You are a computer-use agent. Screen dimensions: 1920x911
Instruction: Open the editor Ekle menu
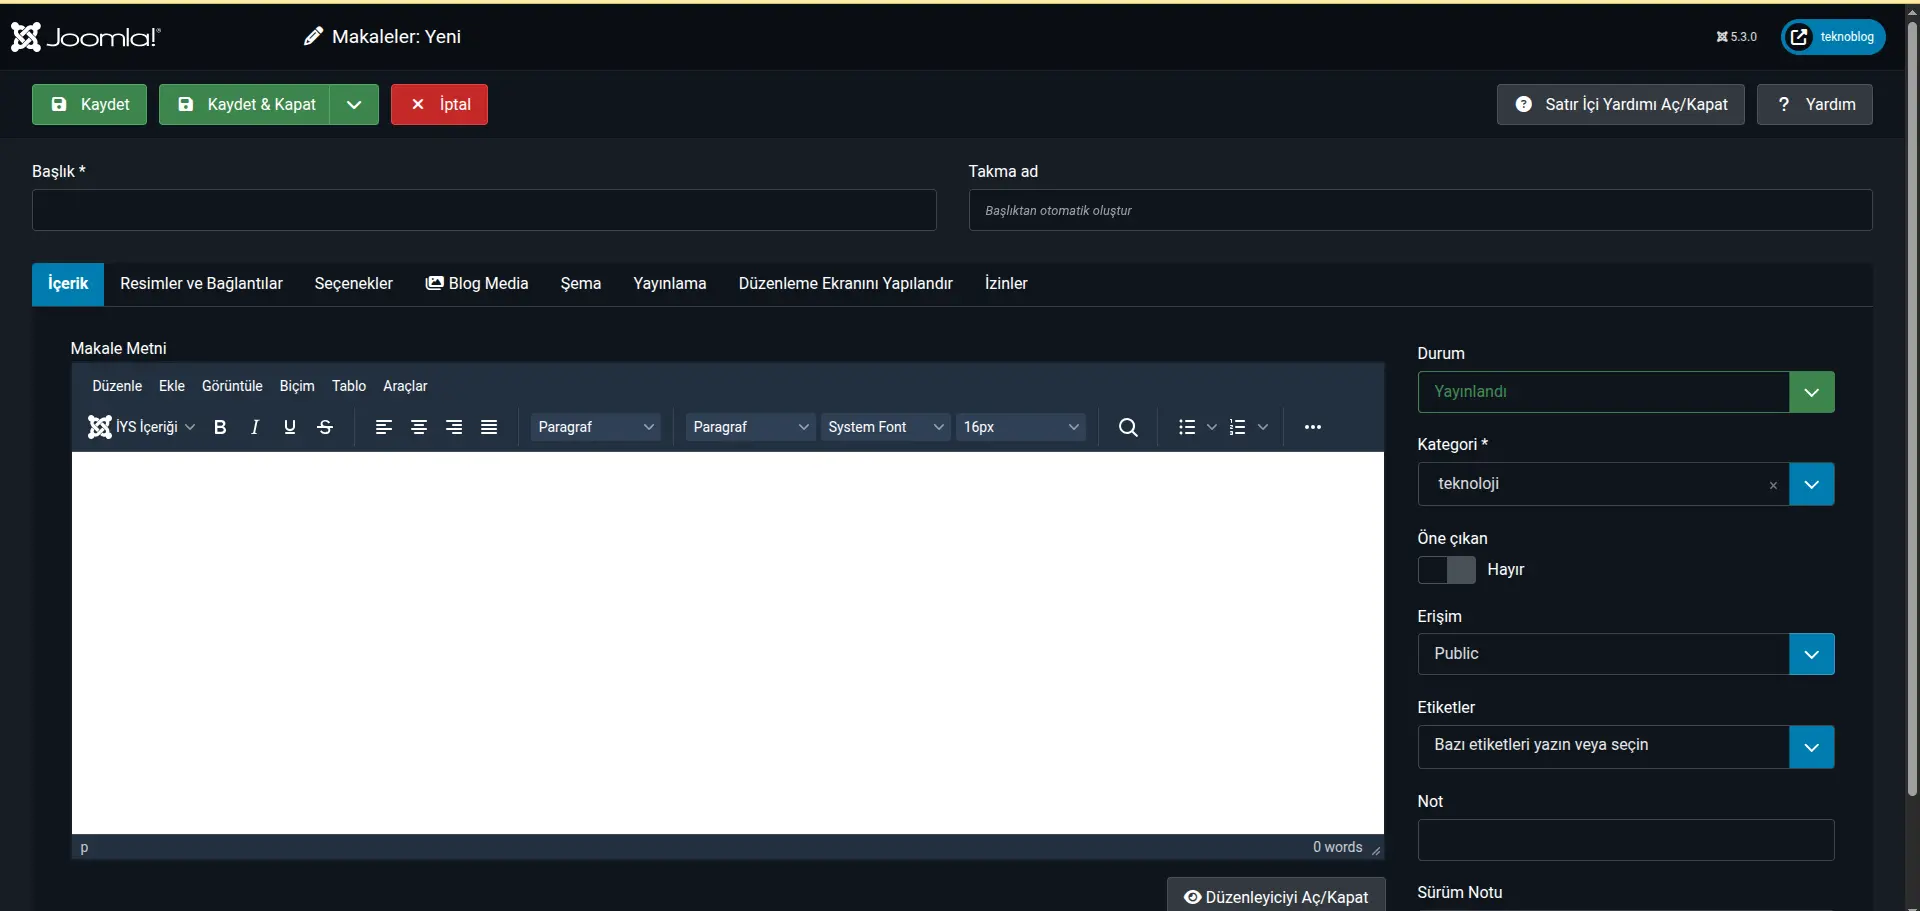(172, 386)
